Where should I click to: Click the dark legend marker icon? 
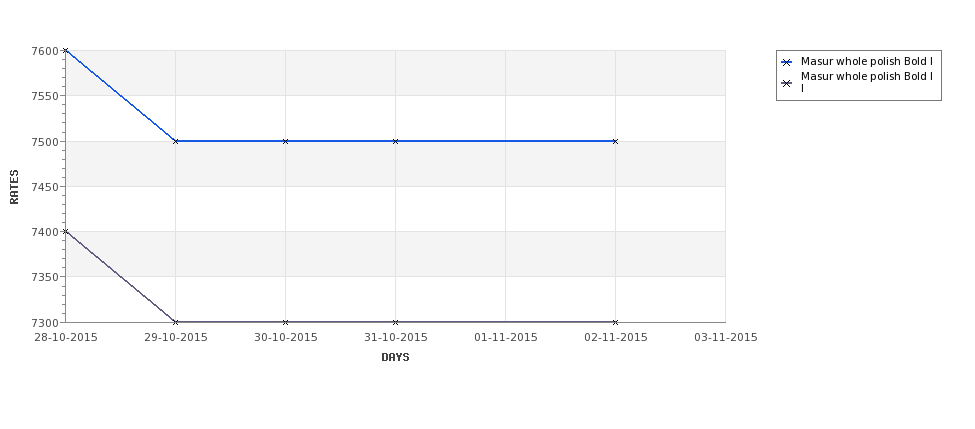tap(787, 83)
